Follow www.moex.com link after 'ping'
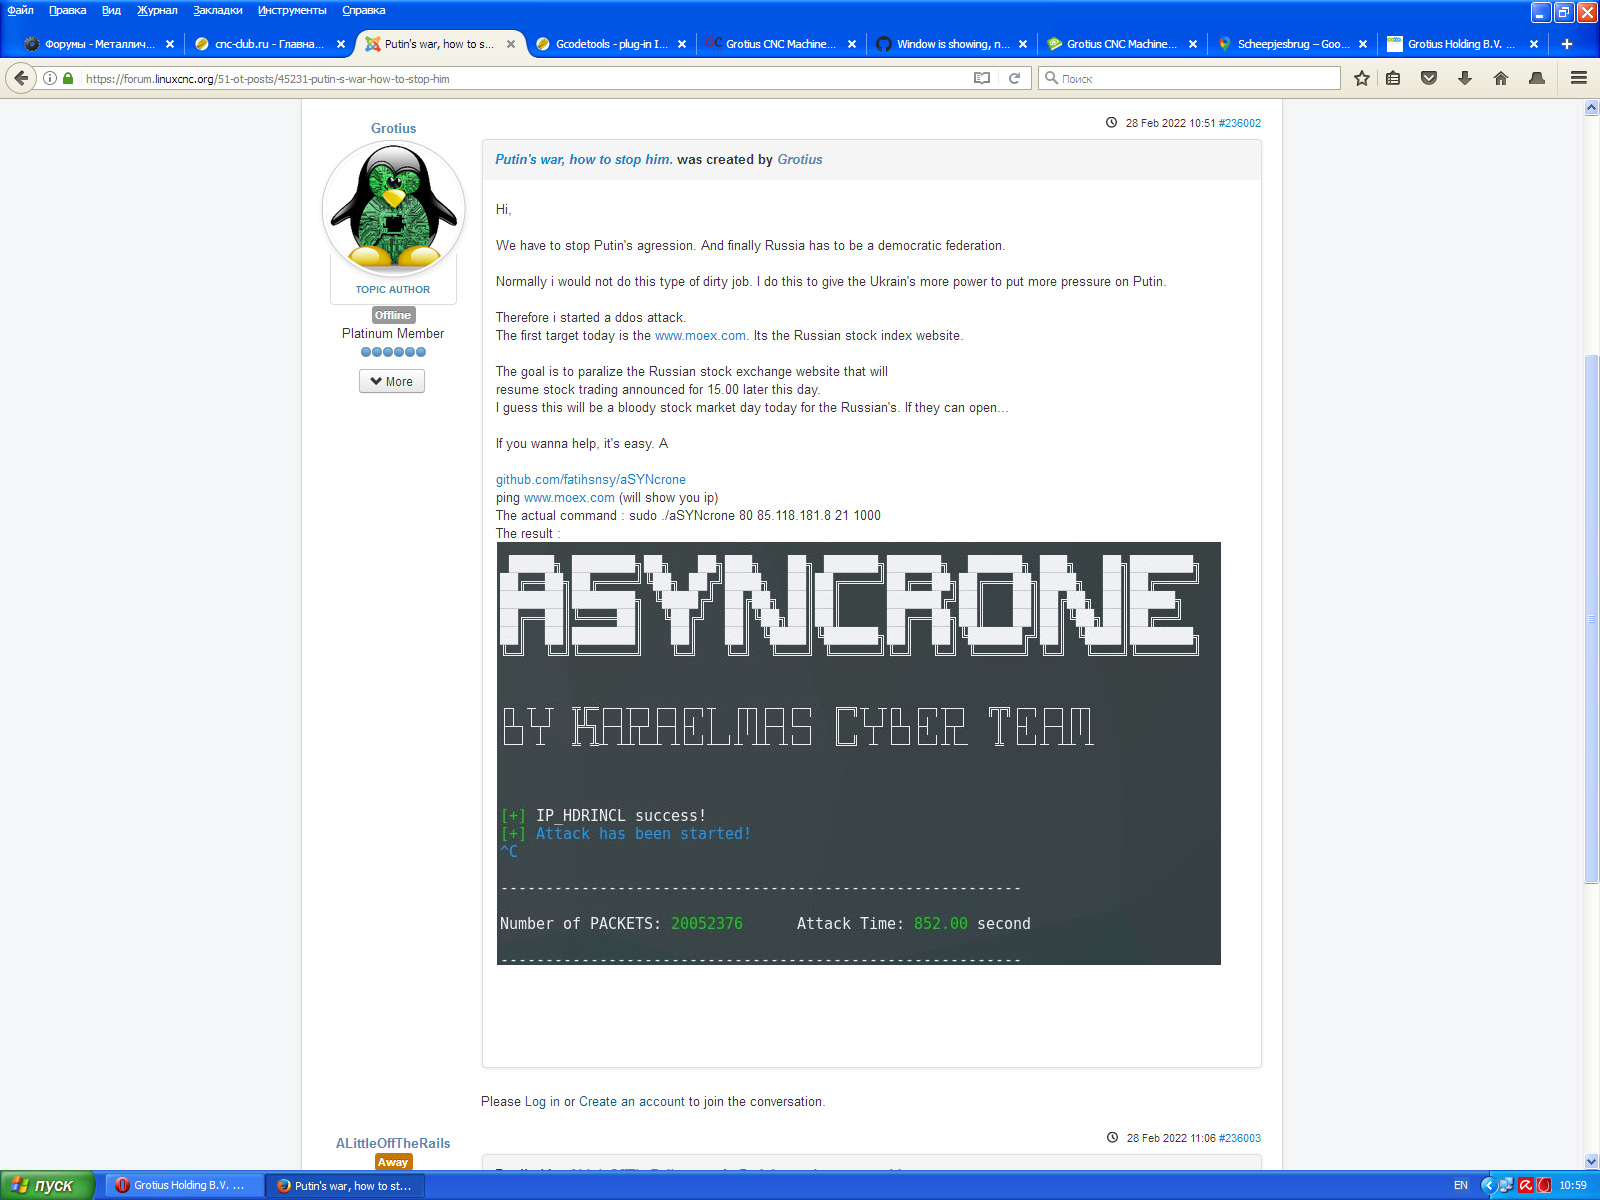The height and width of the screenshot is (1200, 1600). [x=569, y=497]
